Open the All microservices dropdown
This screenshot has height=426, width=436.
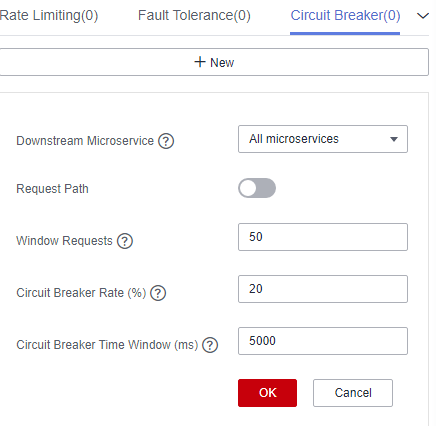point(323,139)
